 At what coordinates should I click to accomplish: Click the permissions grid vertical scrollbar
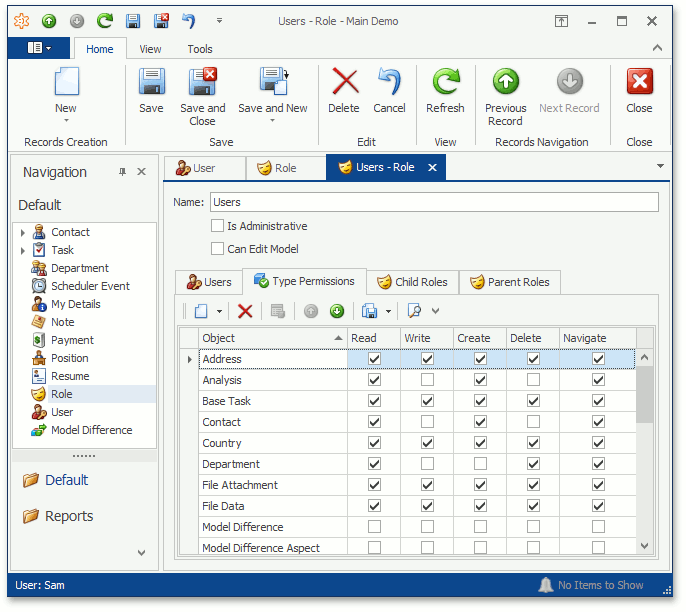tap(644, 400)
